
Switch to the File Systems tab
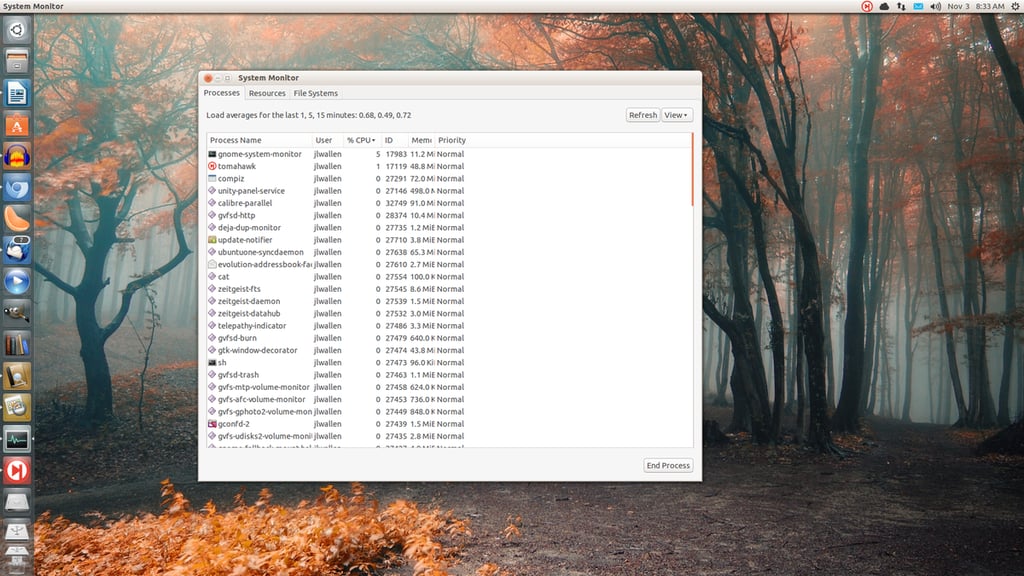[x=315, y=93]
